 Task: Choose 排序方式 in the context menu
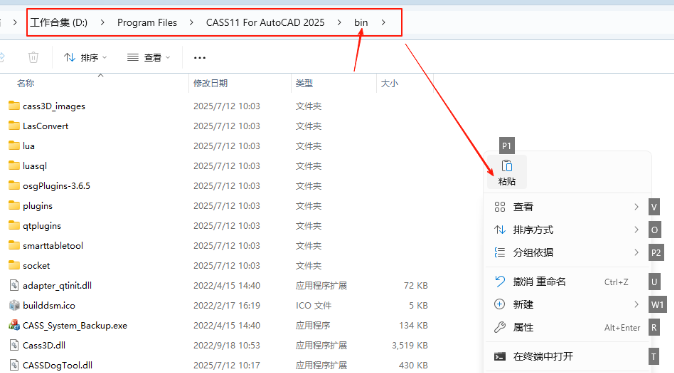567,230
